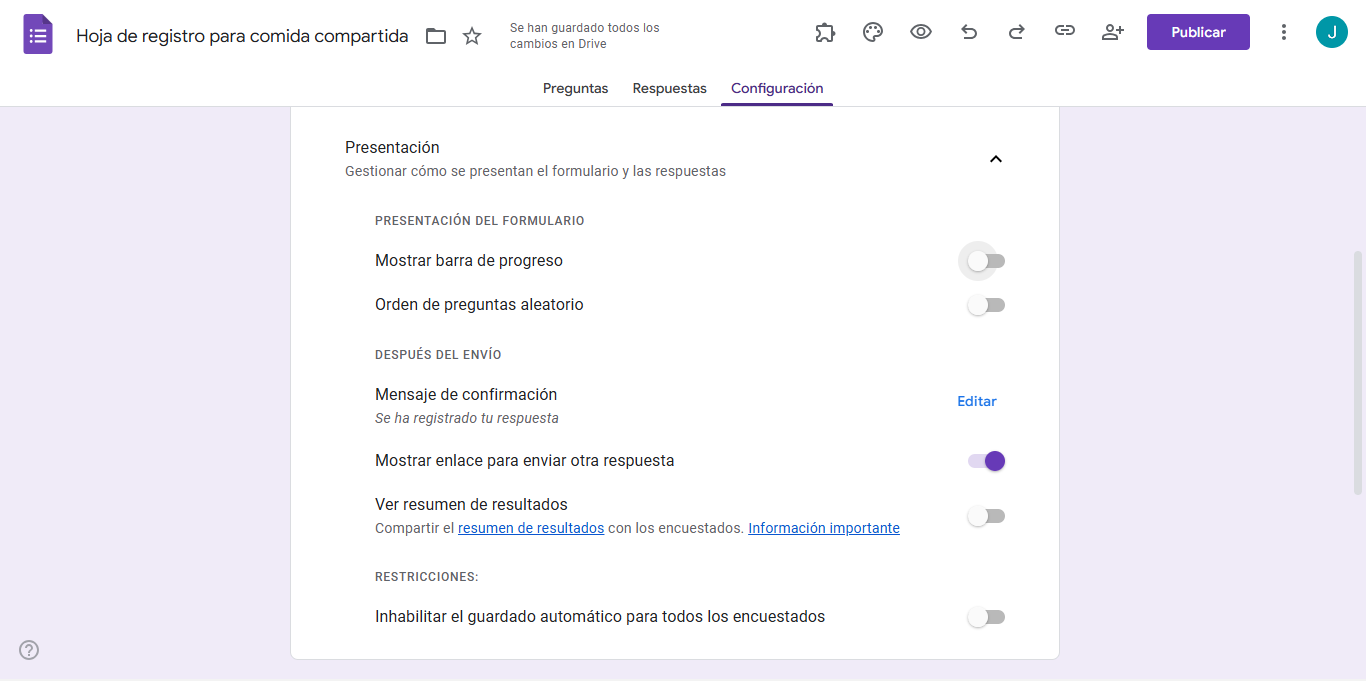The image size is (1366, 681).
Task: Enable Mostrar barra de progreso
Action: pos(984,260)
